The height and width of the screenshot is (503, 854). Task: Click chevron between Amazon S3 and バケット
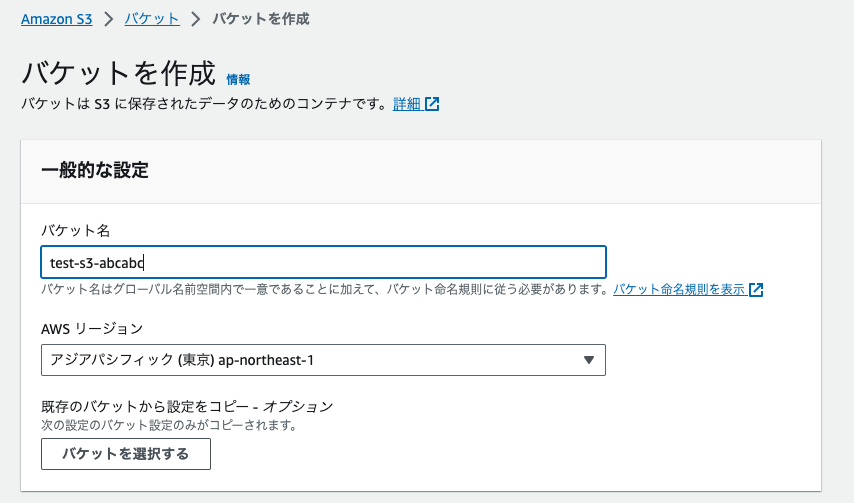109,20
